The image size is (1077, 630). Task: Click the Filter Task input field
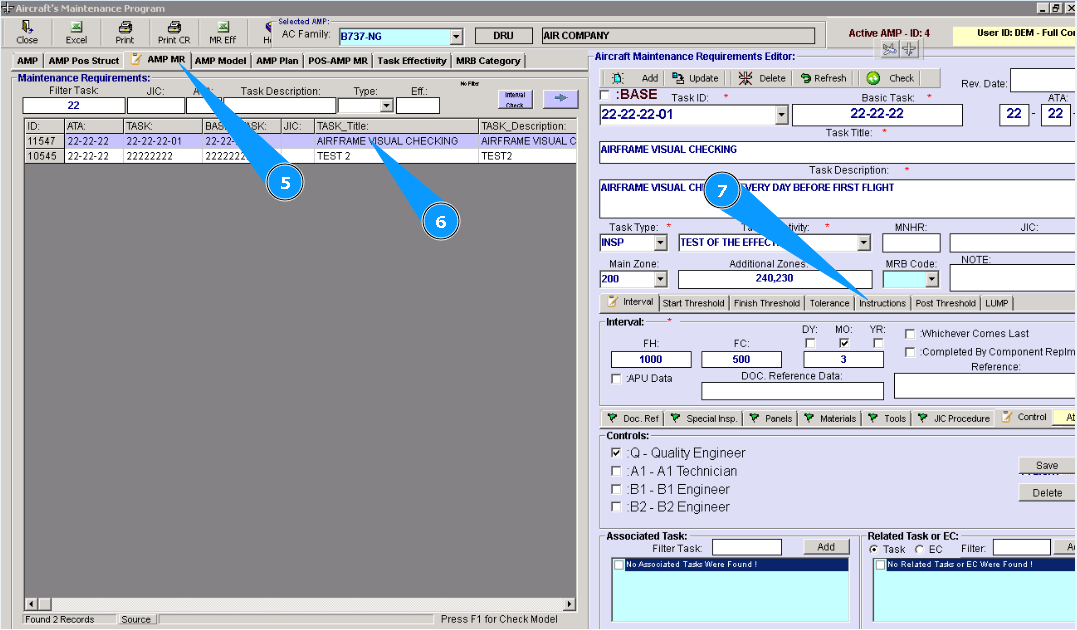74,105
